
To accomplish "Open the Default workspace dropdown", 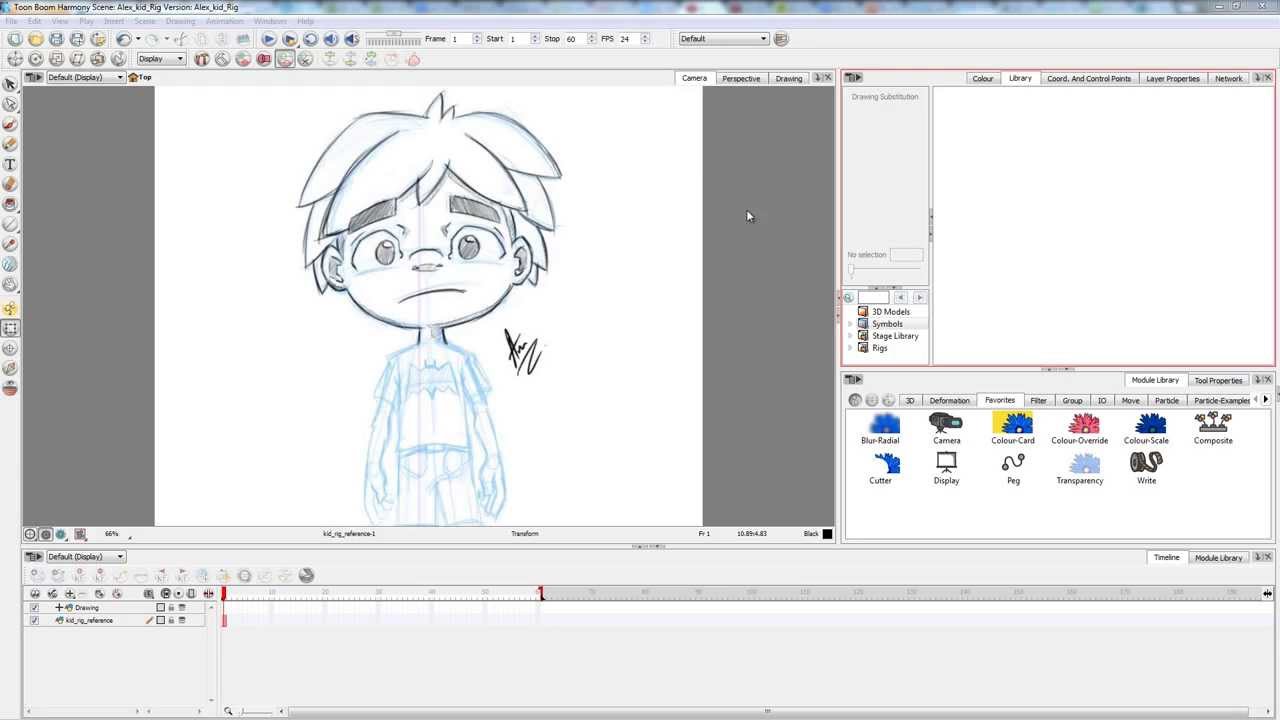I will click(723, 39).
